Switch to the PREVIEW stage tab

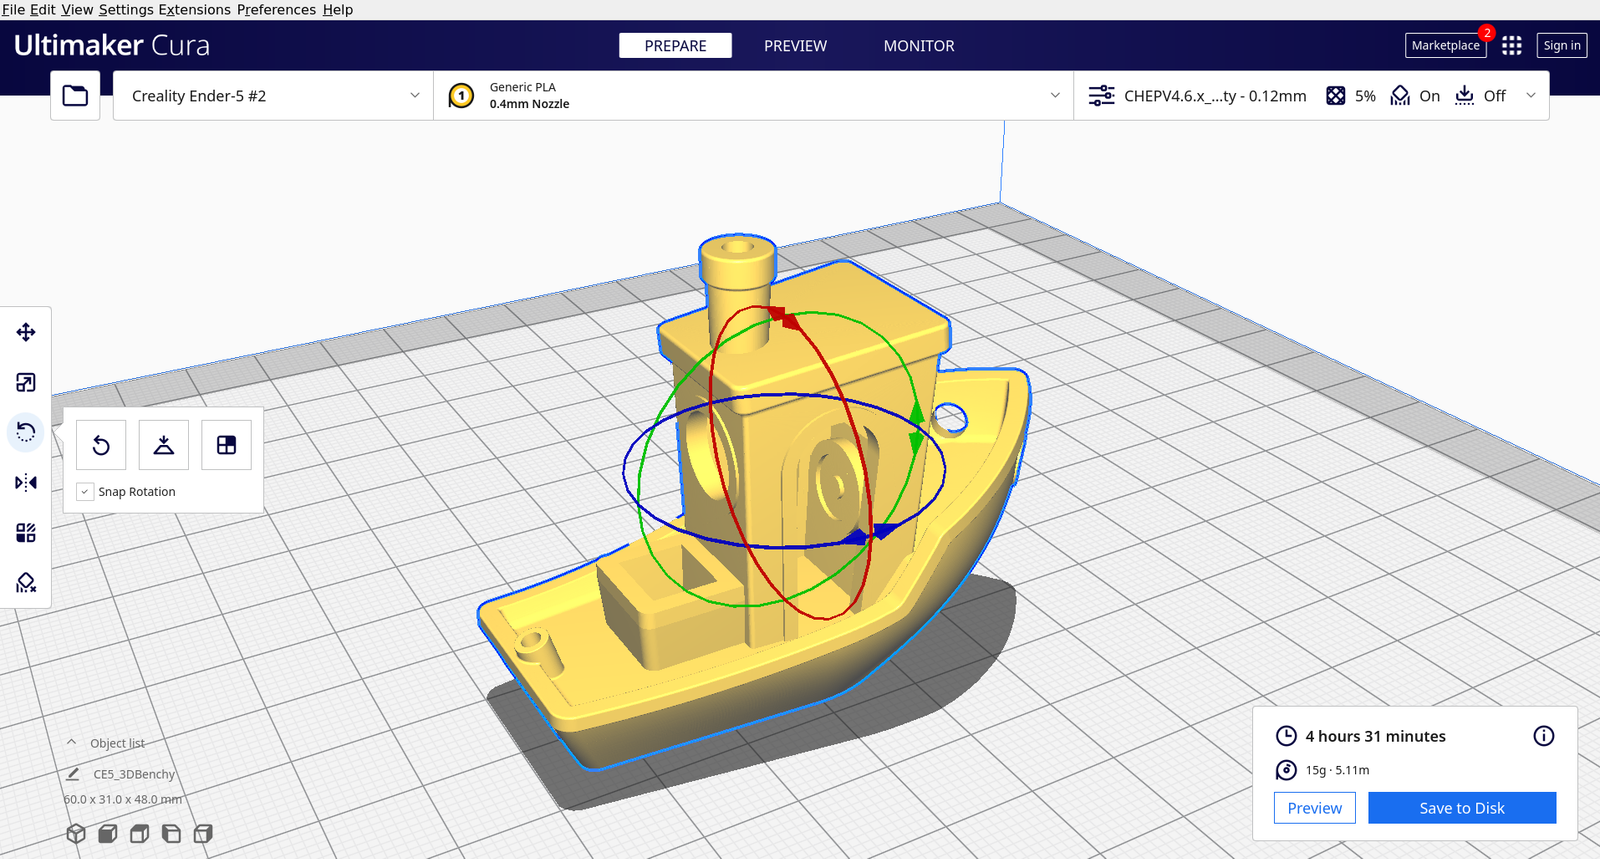point(795,46)
